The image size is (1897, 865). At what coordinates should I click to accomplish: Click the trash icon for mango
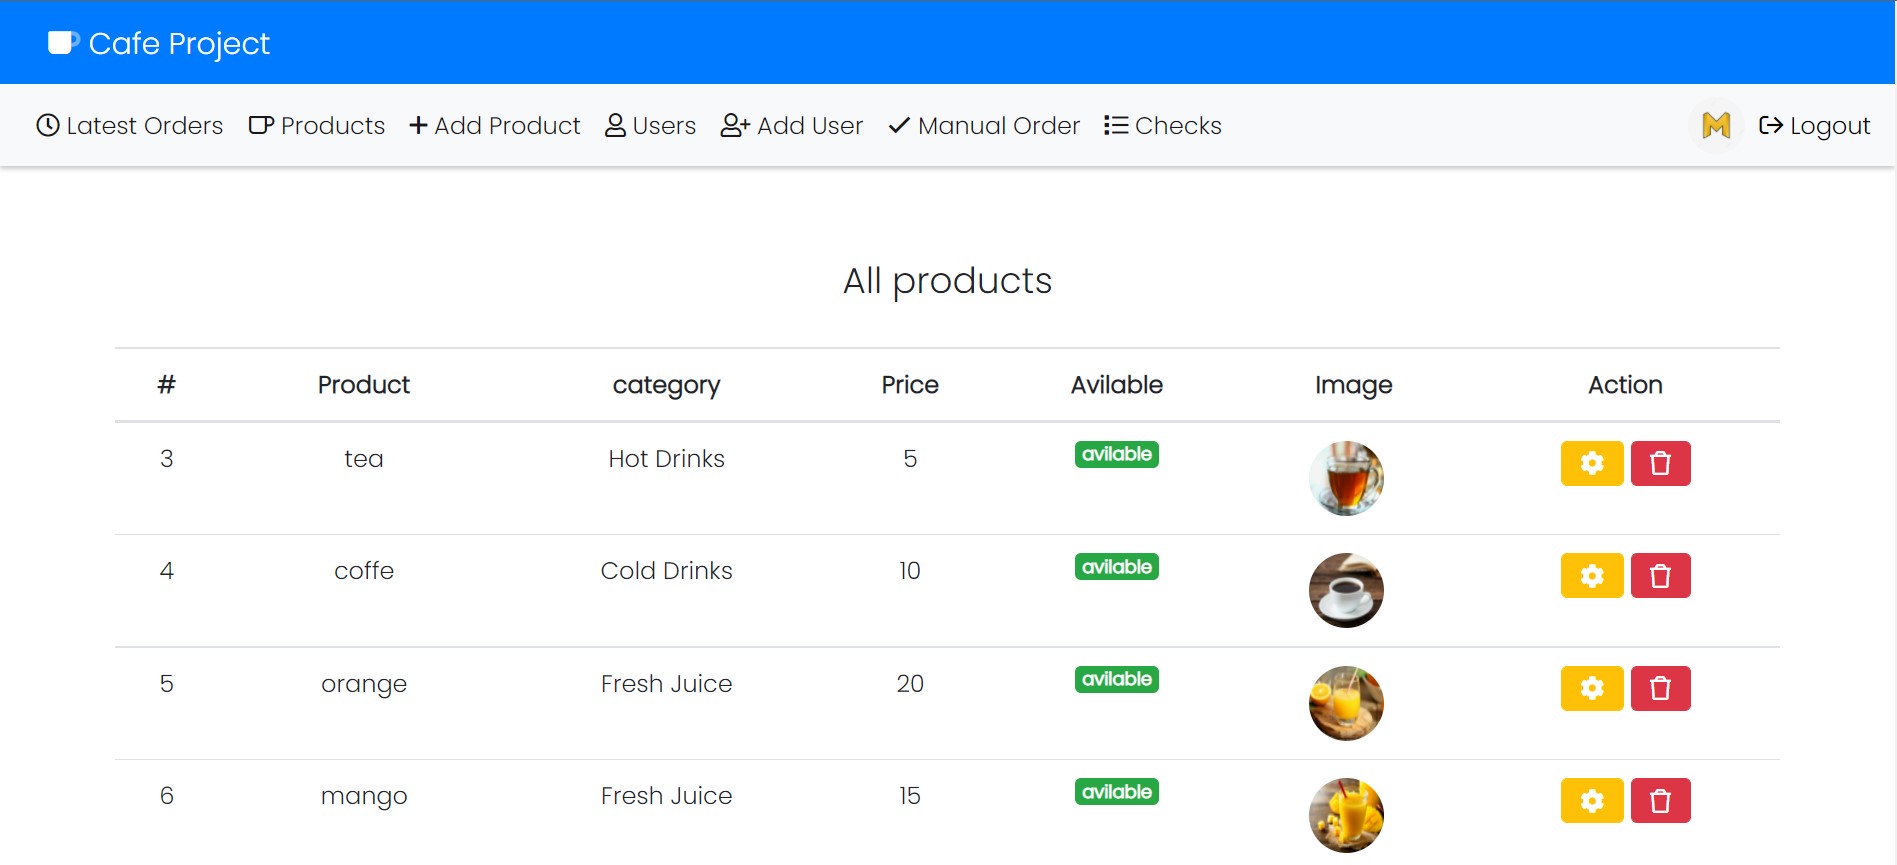click(1660, 801)
